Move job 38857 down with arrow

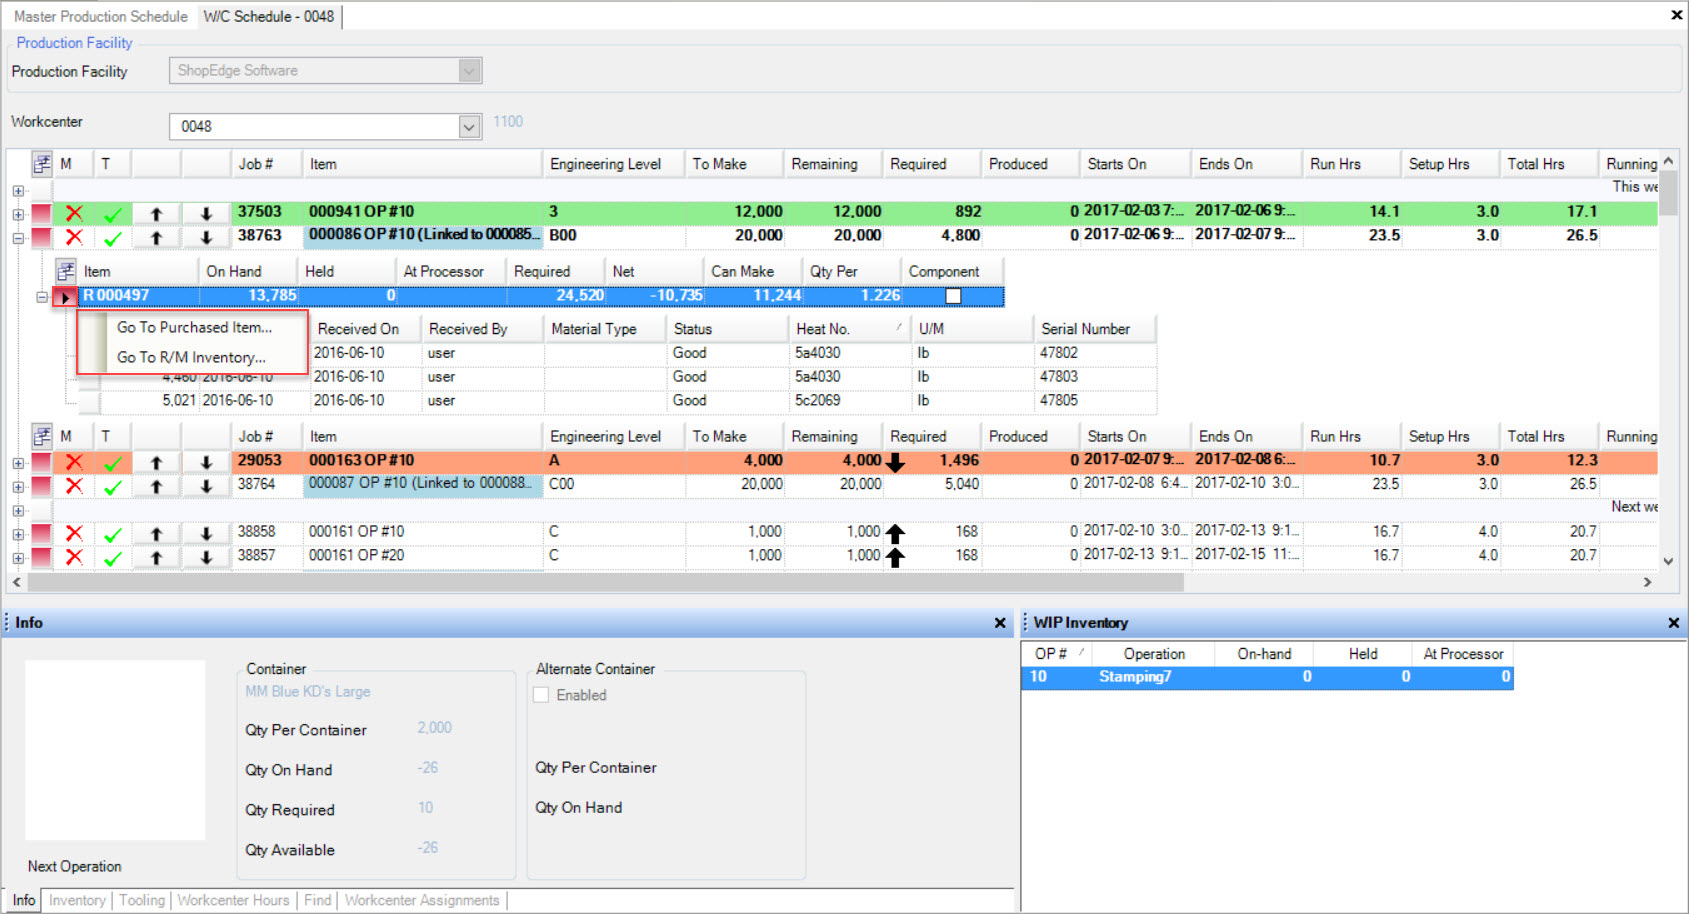(206, 557)
